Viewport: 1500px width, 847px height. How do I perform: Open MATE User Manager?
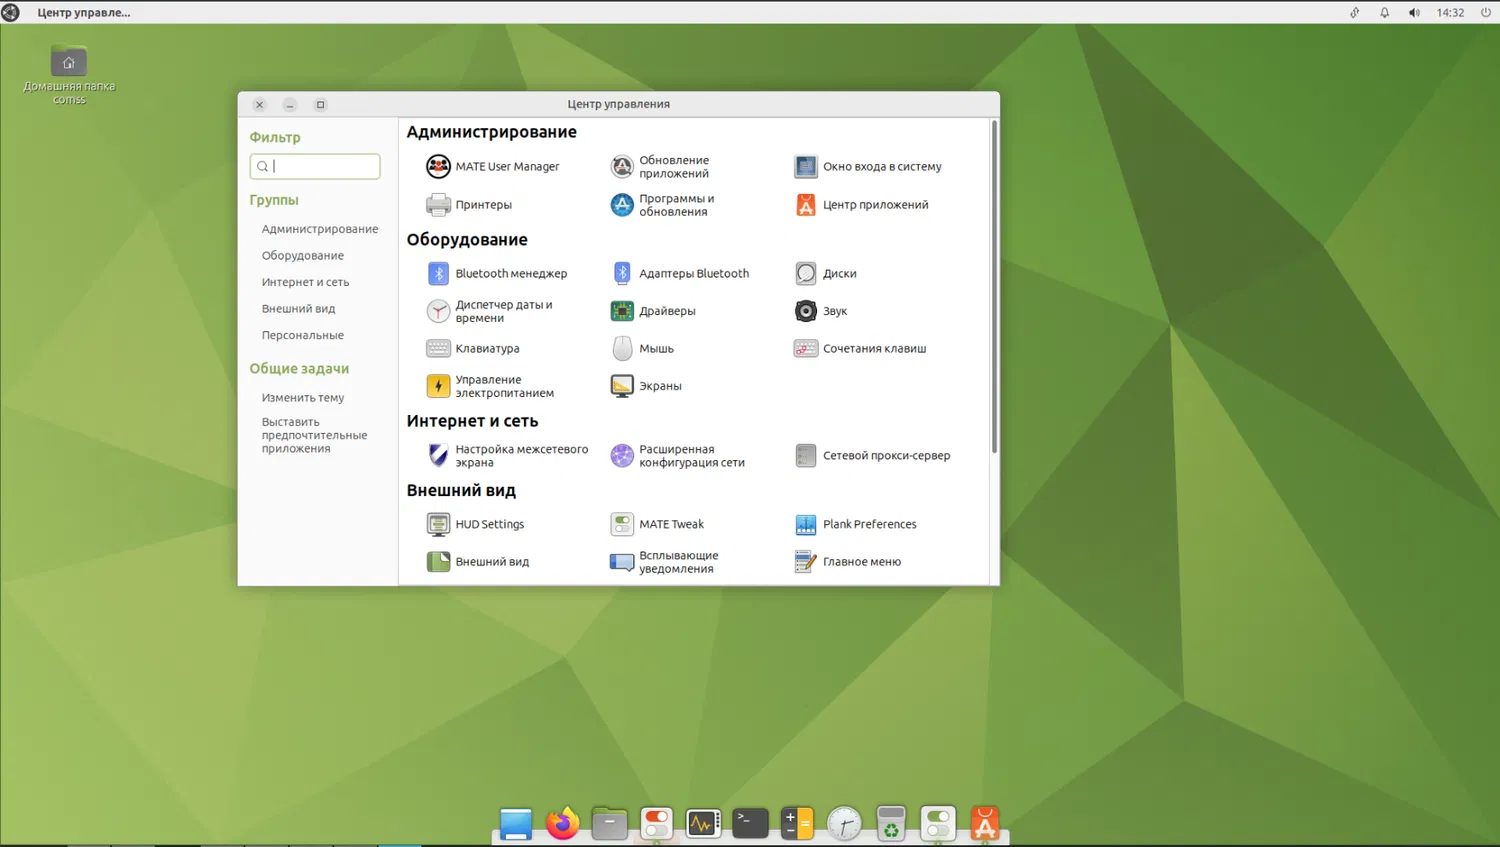pyautogui.click(x=493, y=166)
